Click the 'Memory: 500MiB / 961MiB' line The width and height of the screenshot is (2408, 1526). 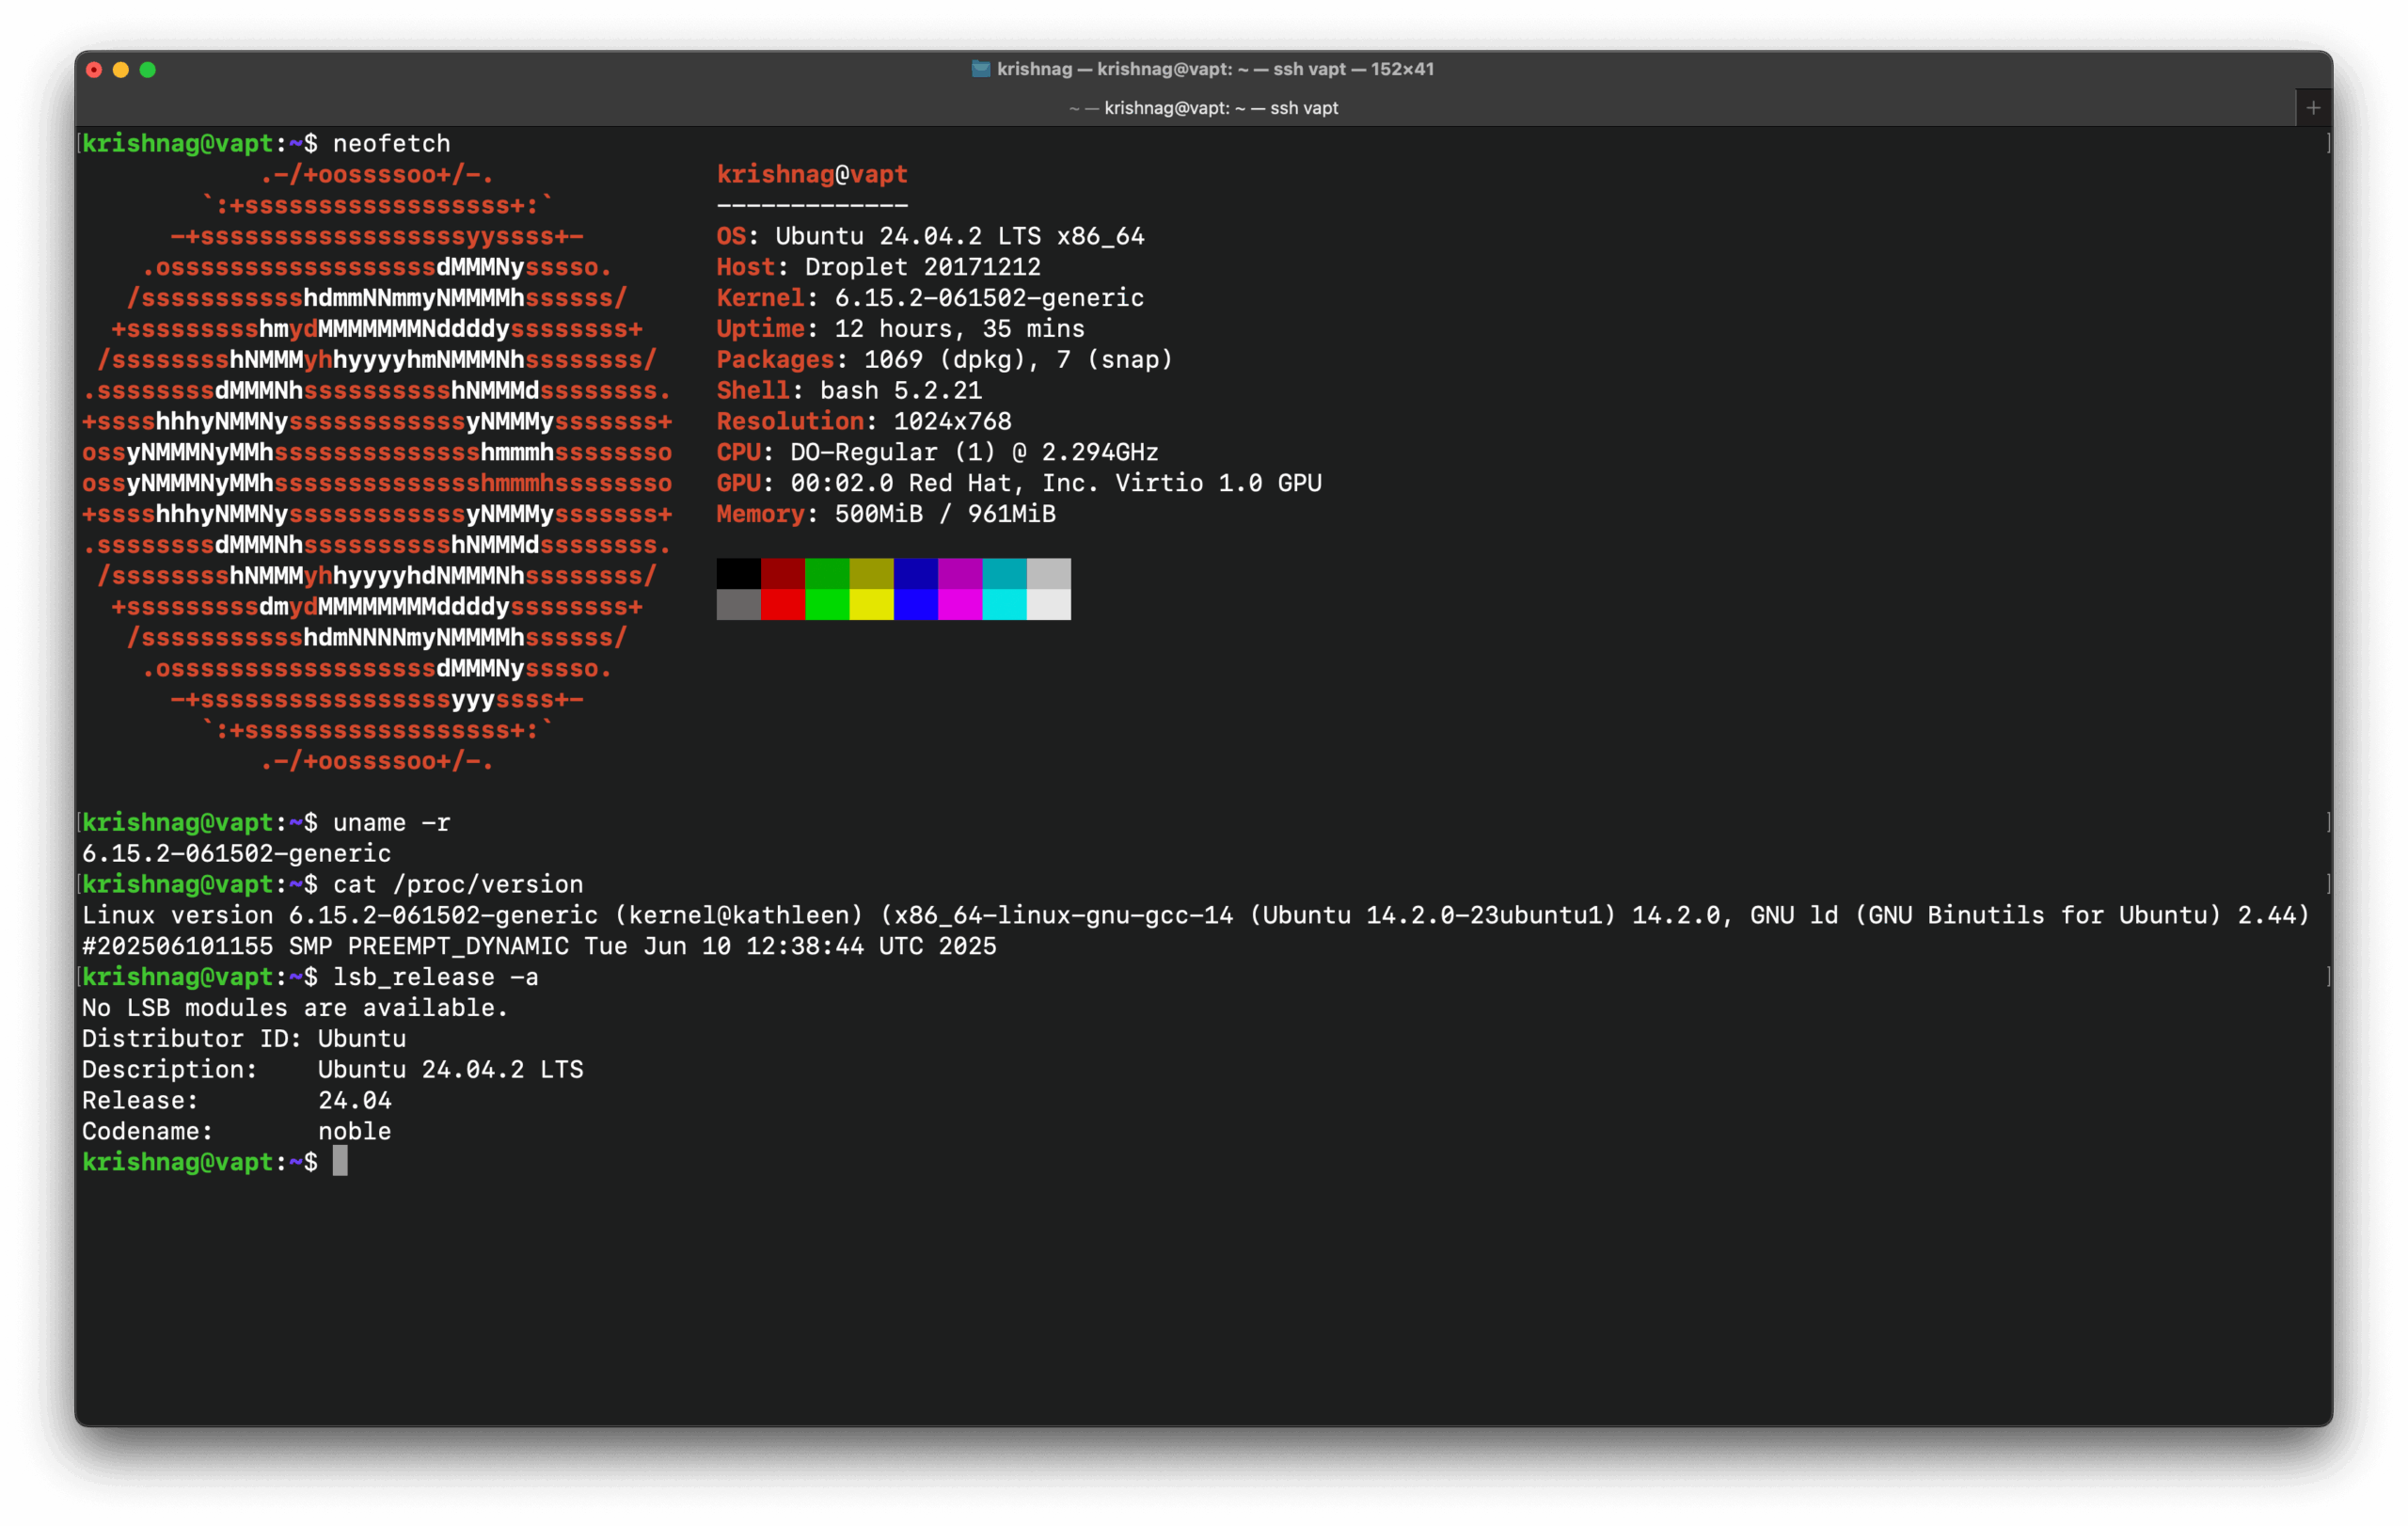coord(886,515)
